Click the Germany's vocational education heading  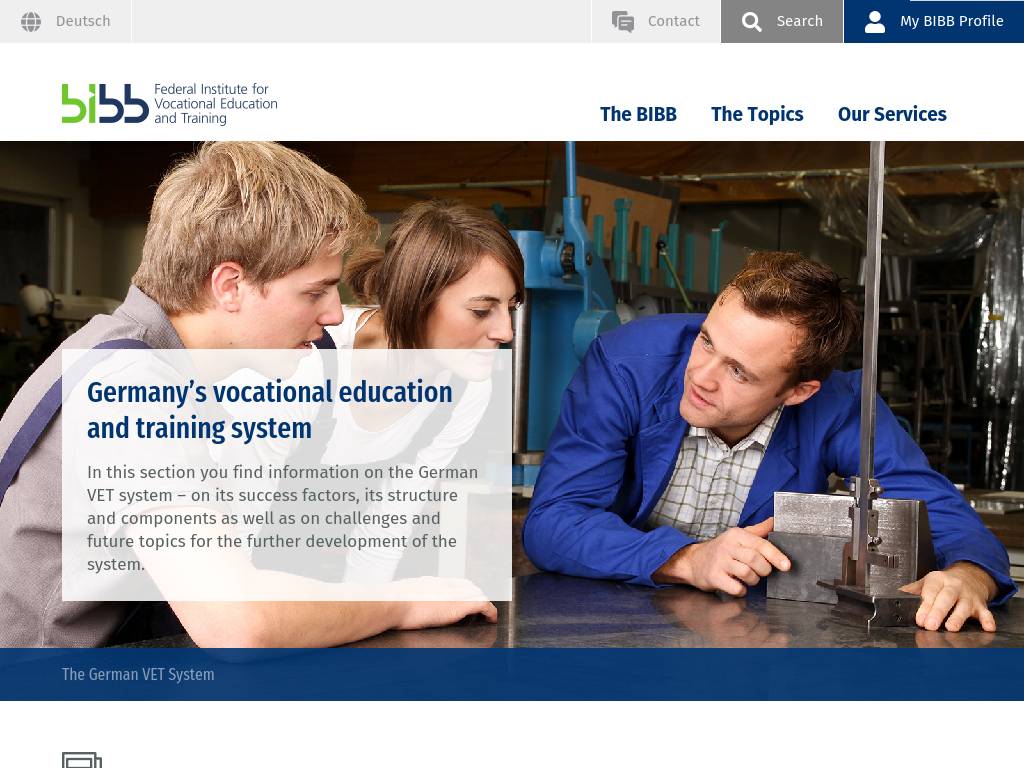[x=270, y=410]
